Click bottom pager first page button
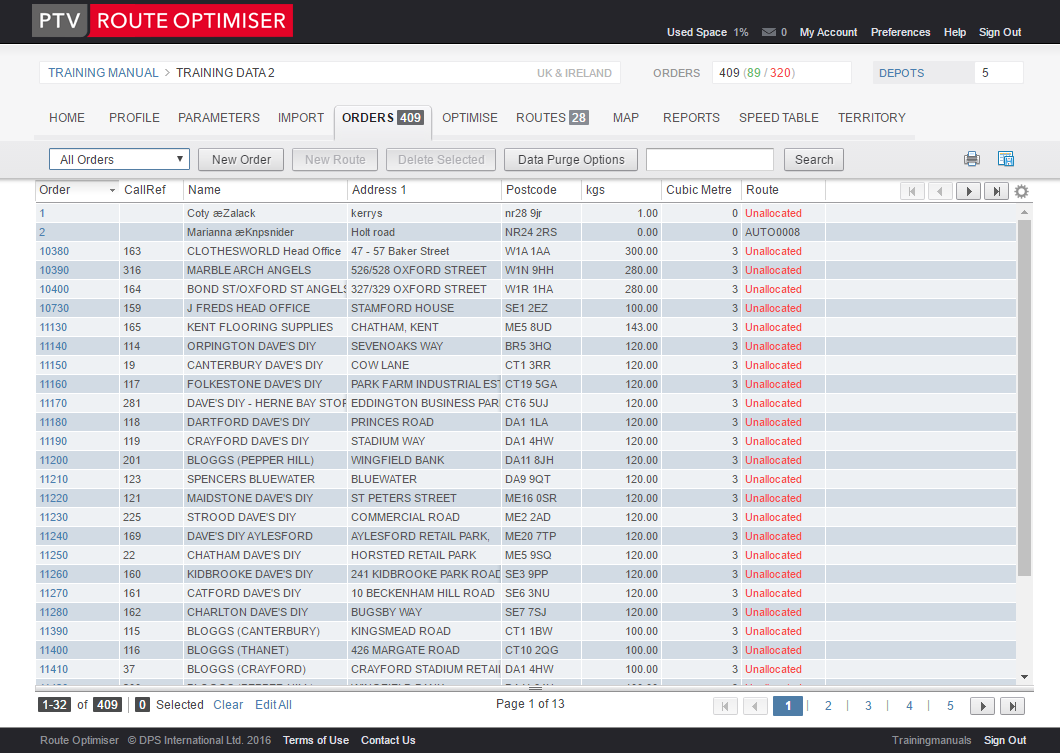This screenshot has height=753, width=1060. coord(725,706)
